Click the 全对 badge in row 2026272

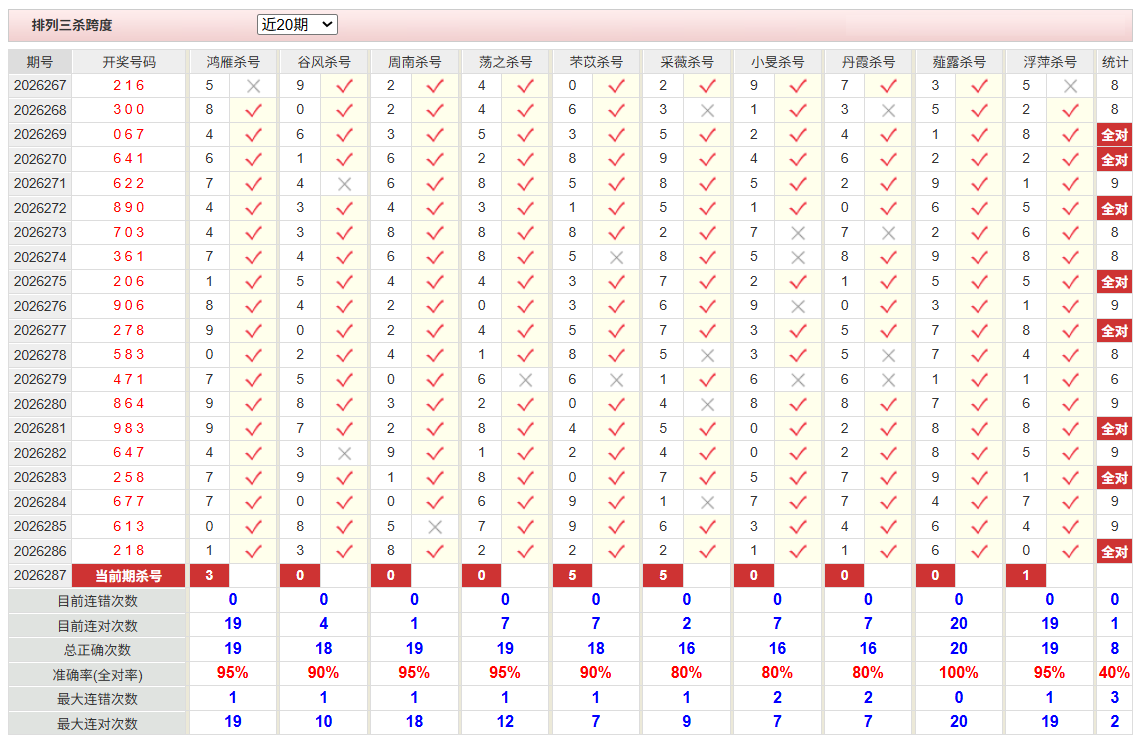tap(1115, 209)
